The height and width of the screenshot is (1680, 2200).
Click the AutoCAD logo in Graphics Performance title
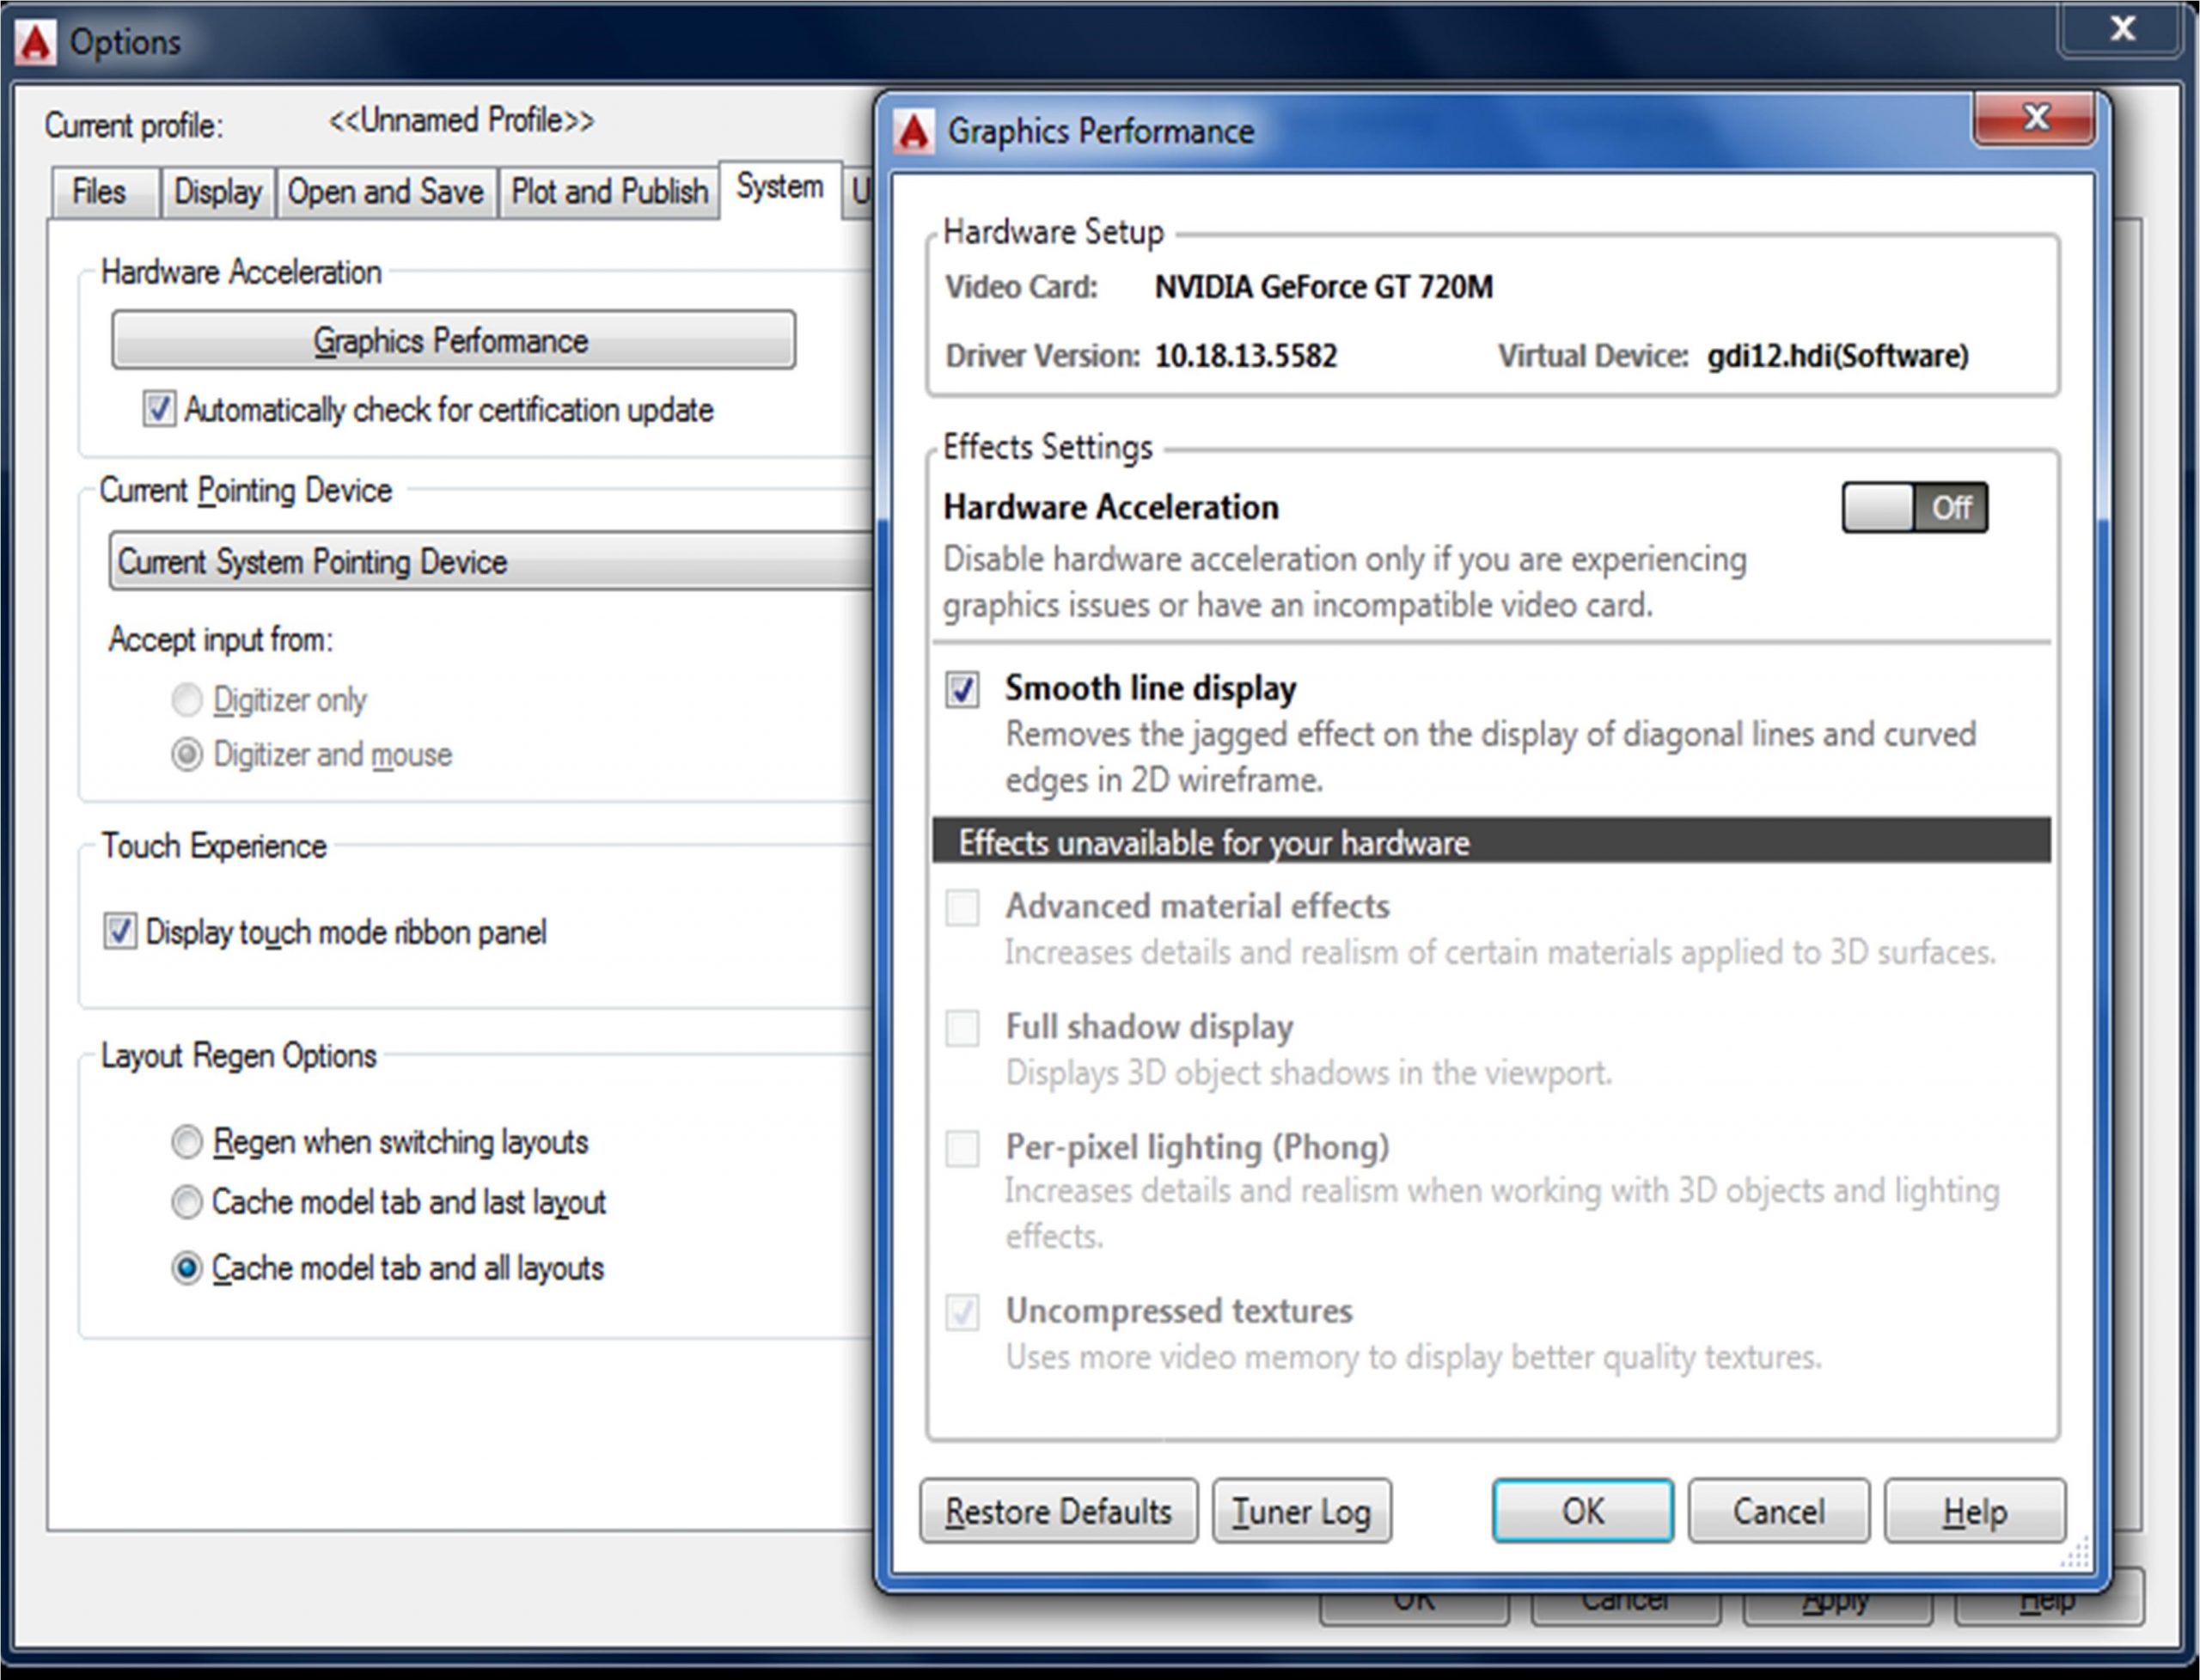coord(913,131)
